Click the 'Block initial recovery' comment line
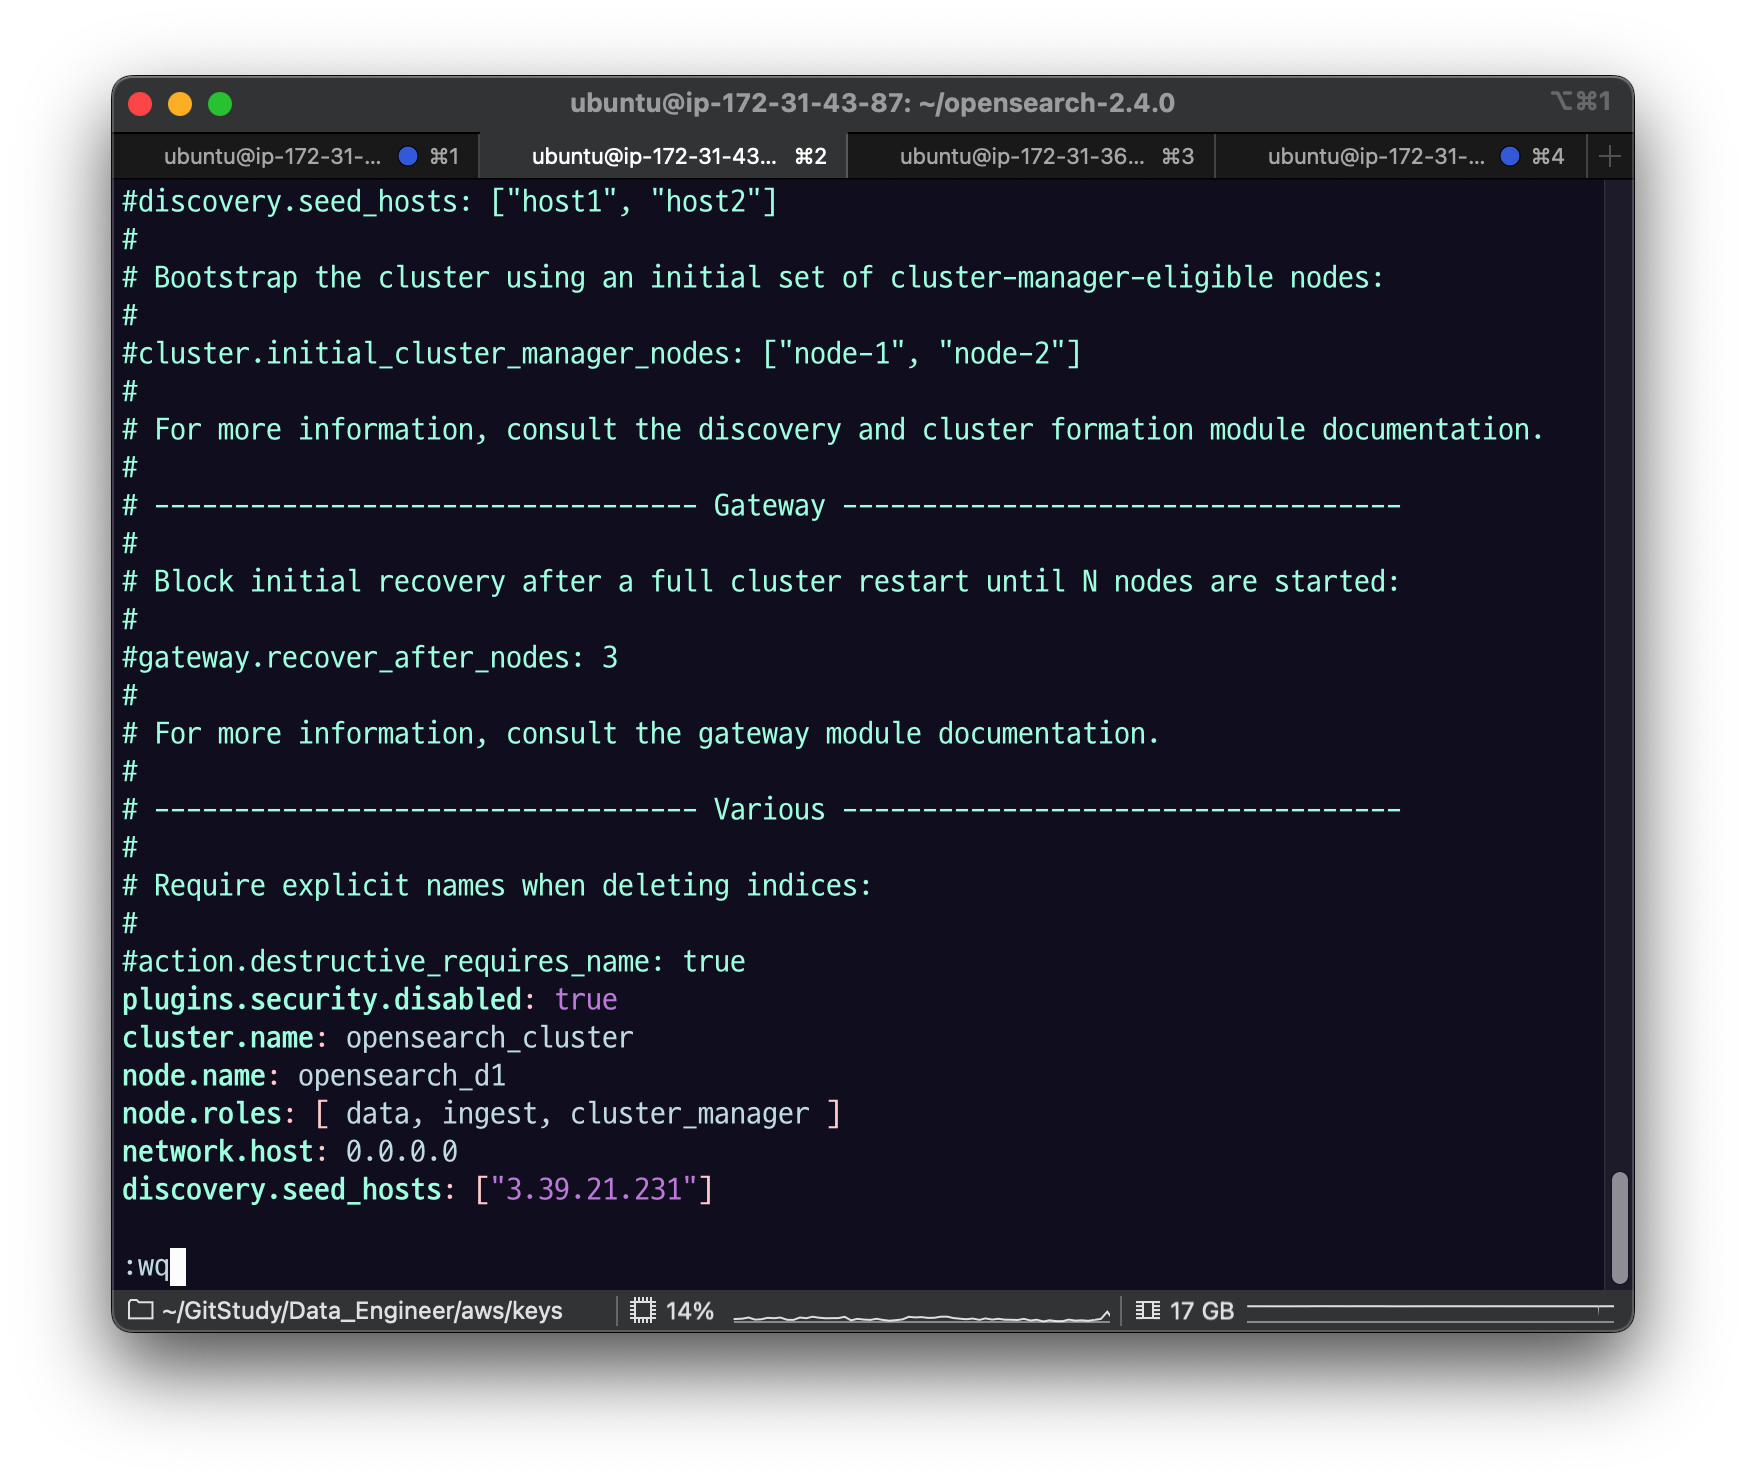Image resolution: width=1746 pixels, height=1480 pixels. point(762,582)
